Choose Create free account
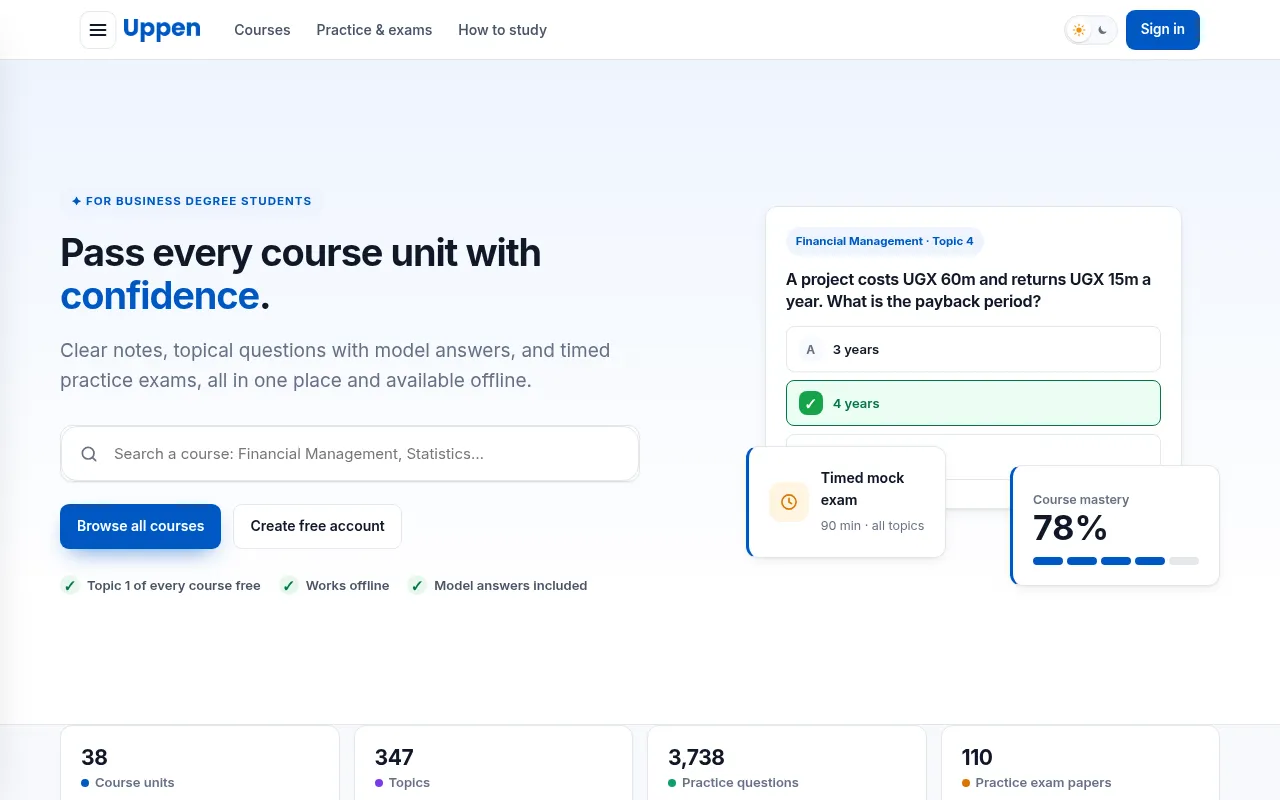 coord(317,526)
